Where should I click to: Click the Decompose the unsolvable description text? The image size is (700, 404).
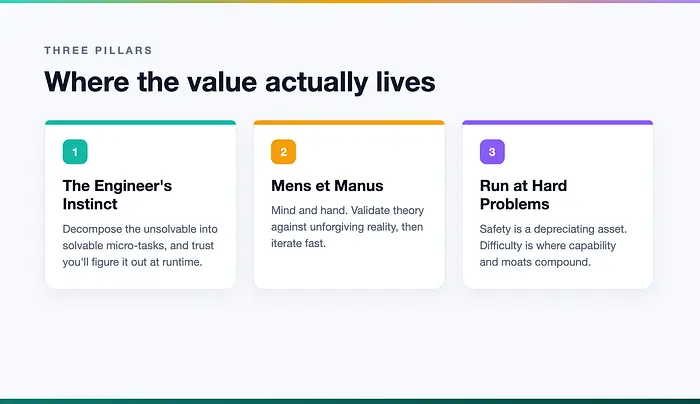click(140, 246)
